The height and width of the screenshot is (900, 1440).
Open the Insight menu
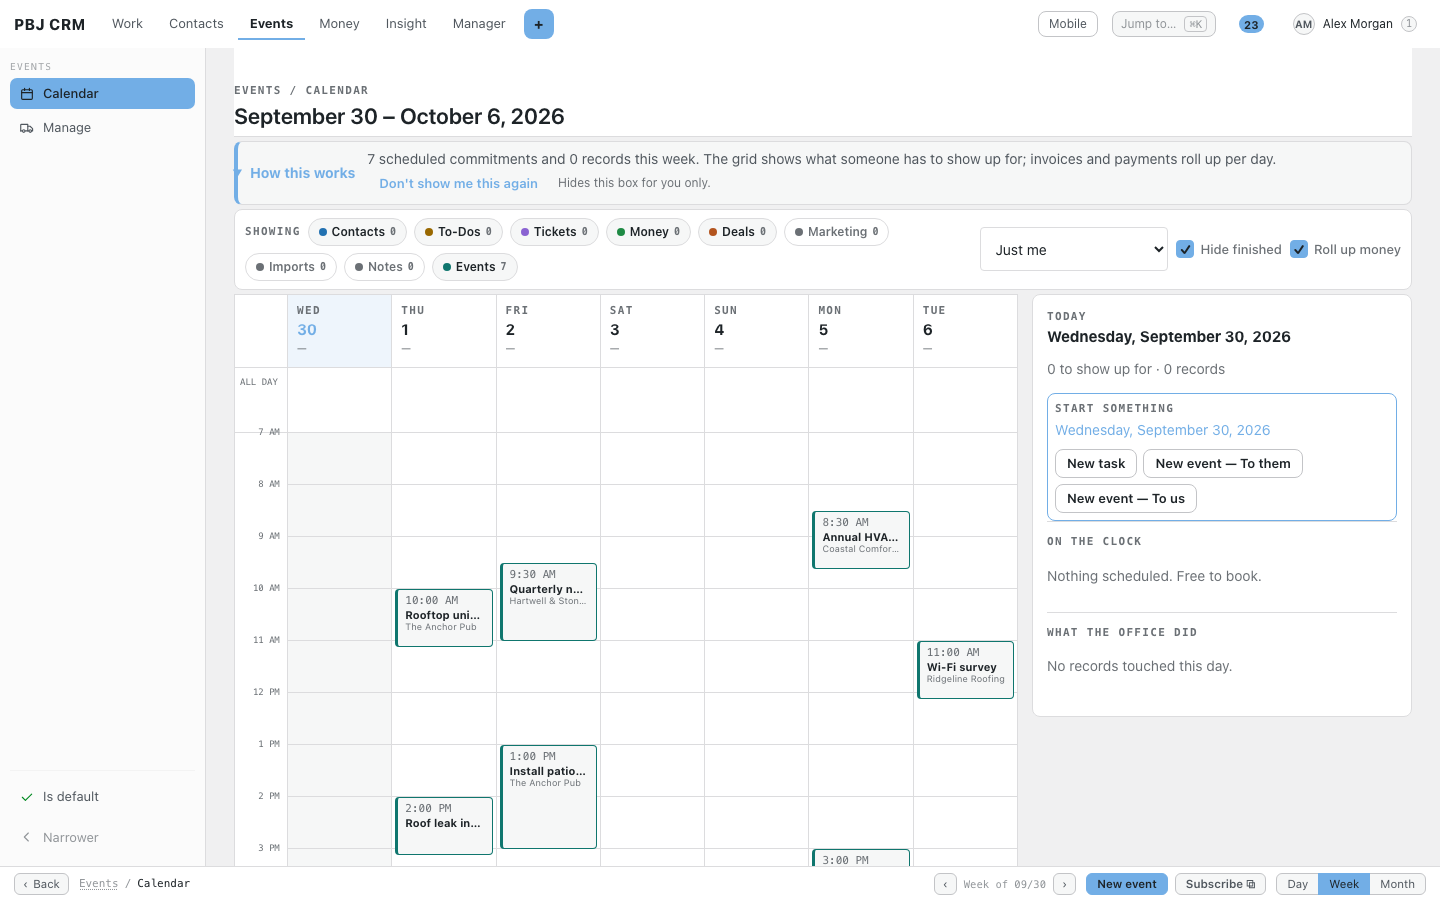pyautogui.click(x=406, y=23)
